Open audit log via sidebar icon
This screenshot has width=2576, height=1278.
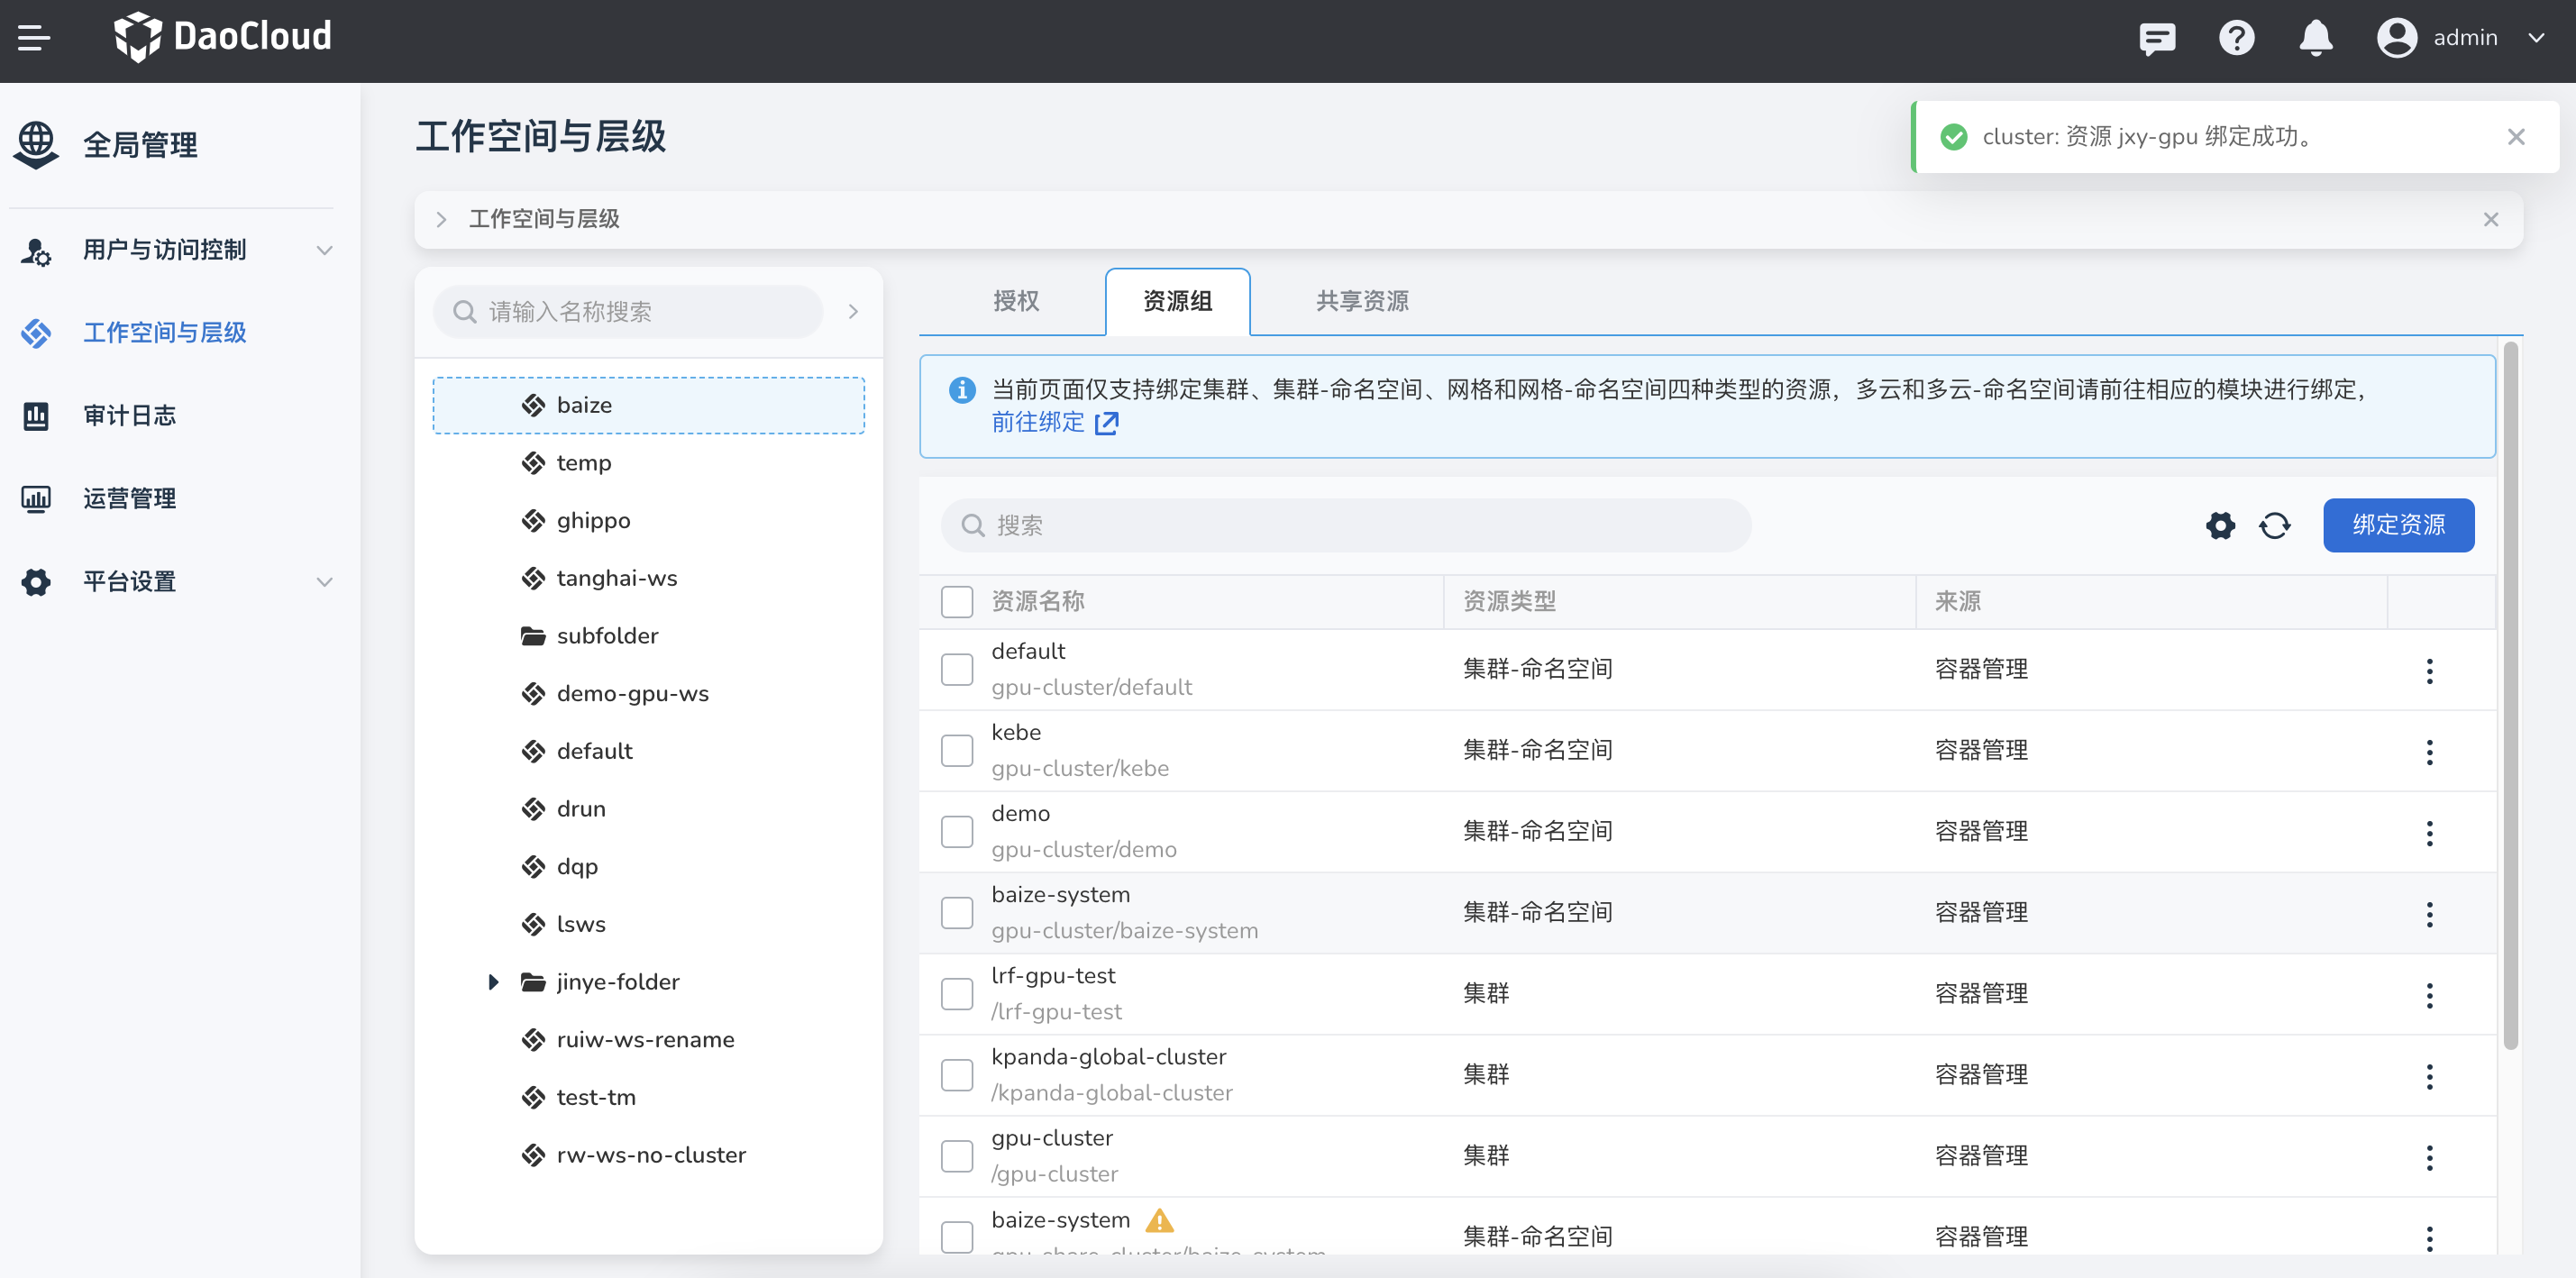point(36,415)
